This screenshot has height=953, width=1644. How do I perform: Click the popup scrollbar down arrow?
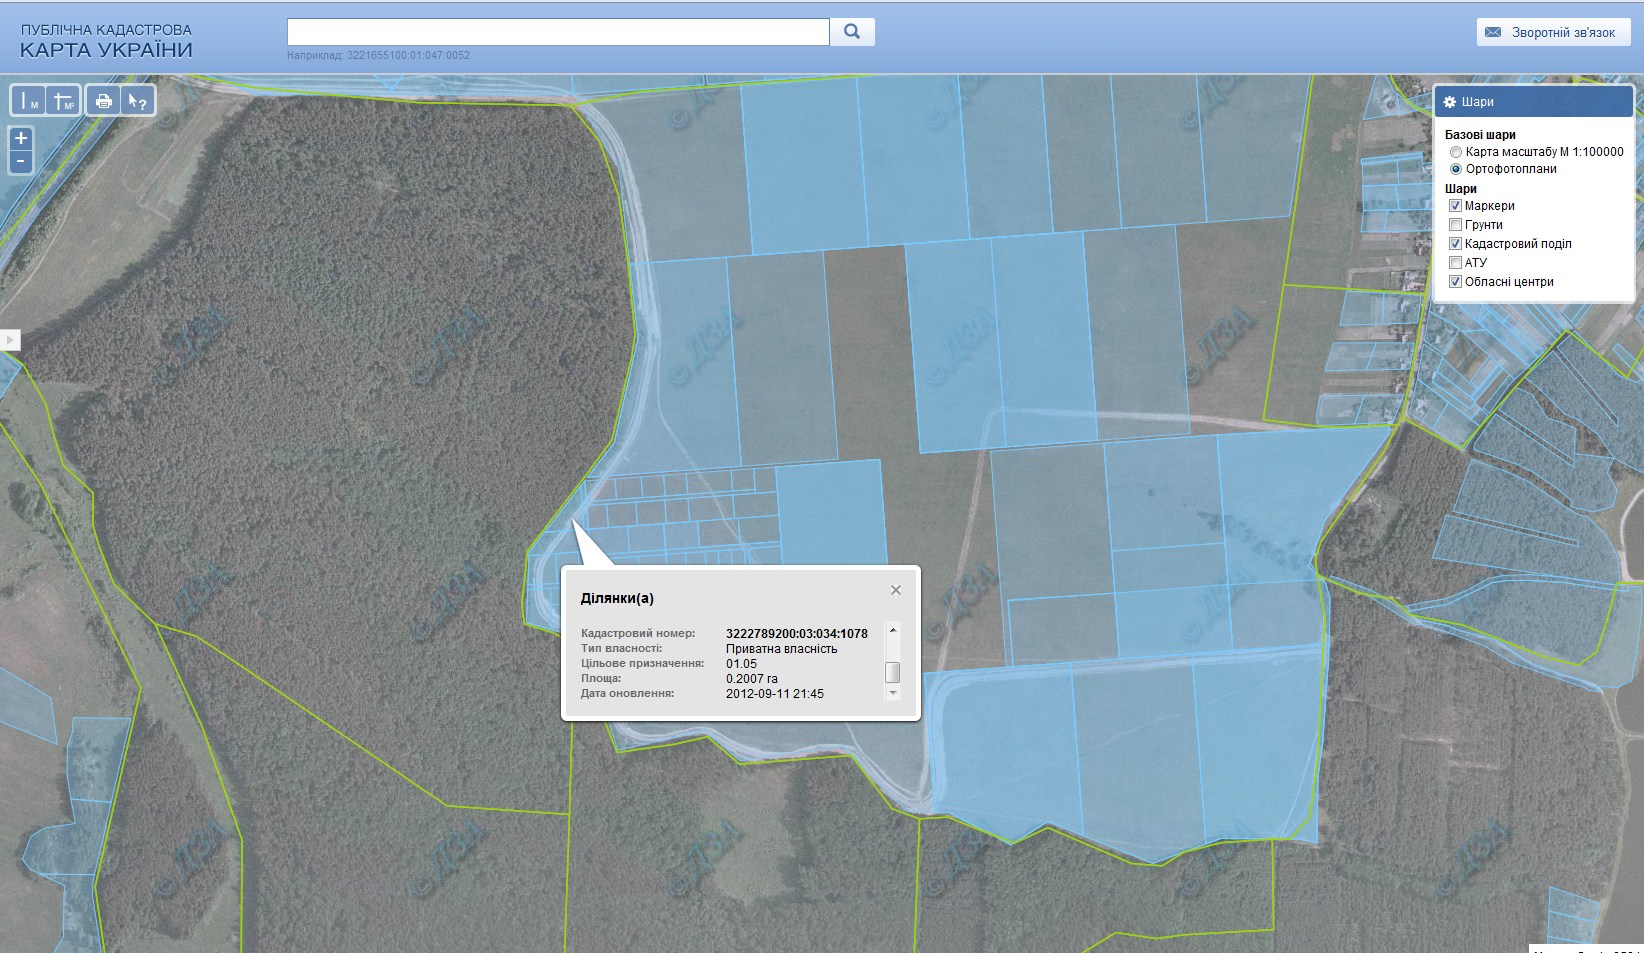click(x=893, y=693)
